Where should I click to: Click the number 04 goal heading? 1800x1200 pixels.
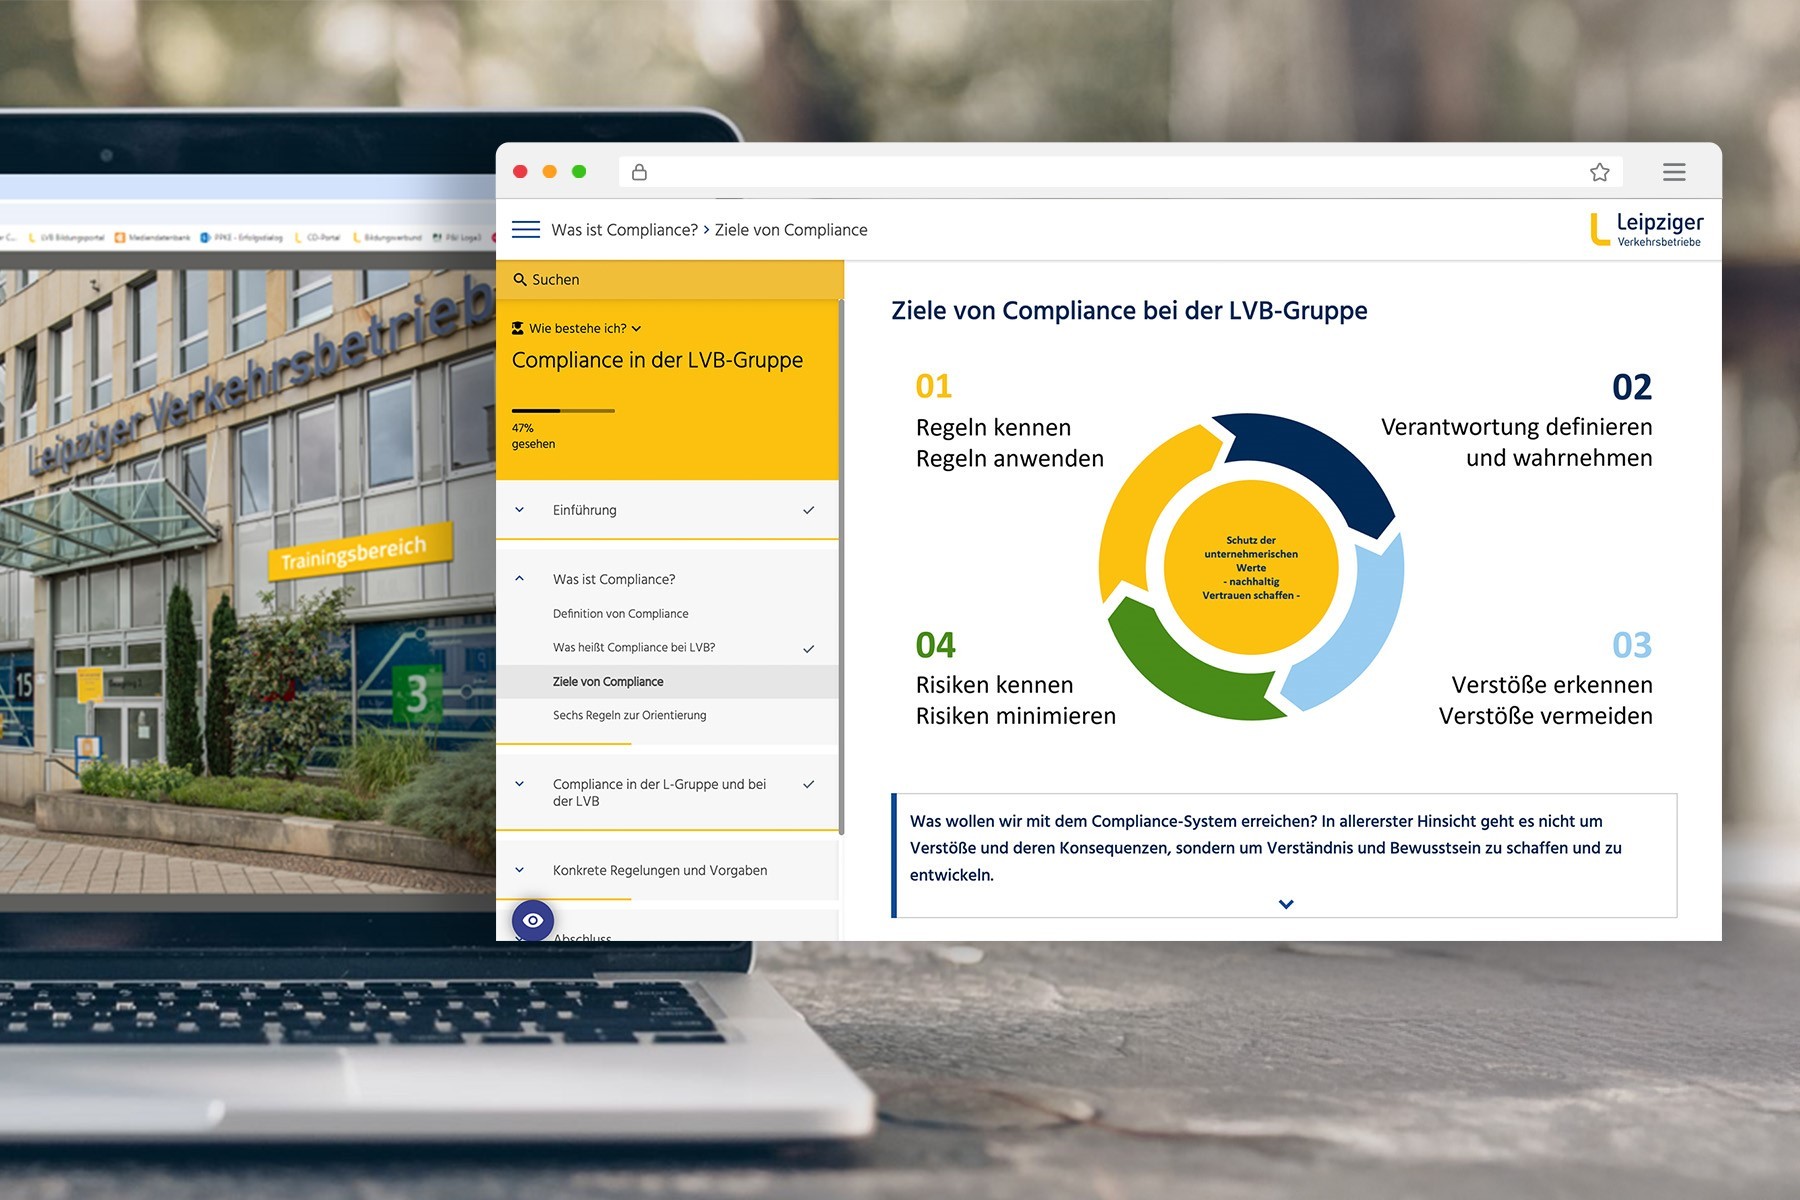(935, 645)
